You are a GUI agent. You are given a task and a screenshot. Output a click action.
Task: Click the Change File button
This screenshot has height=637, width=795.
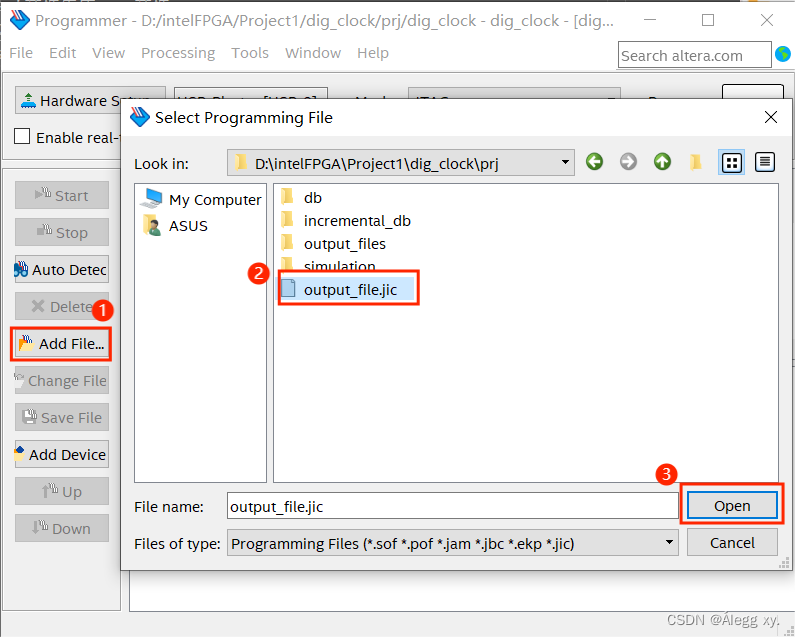(61, 380)
